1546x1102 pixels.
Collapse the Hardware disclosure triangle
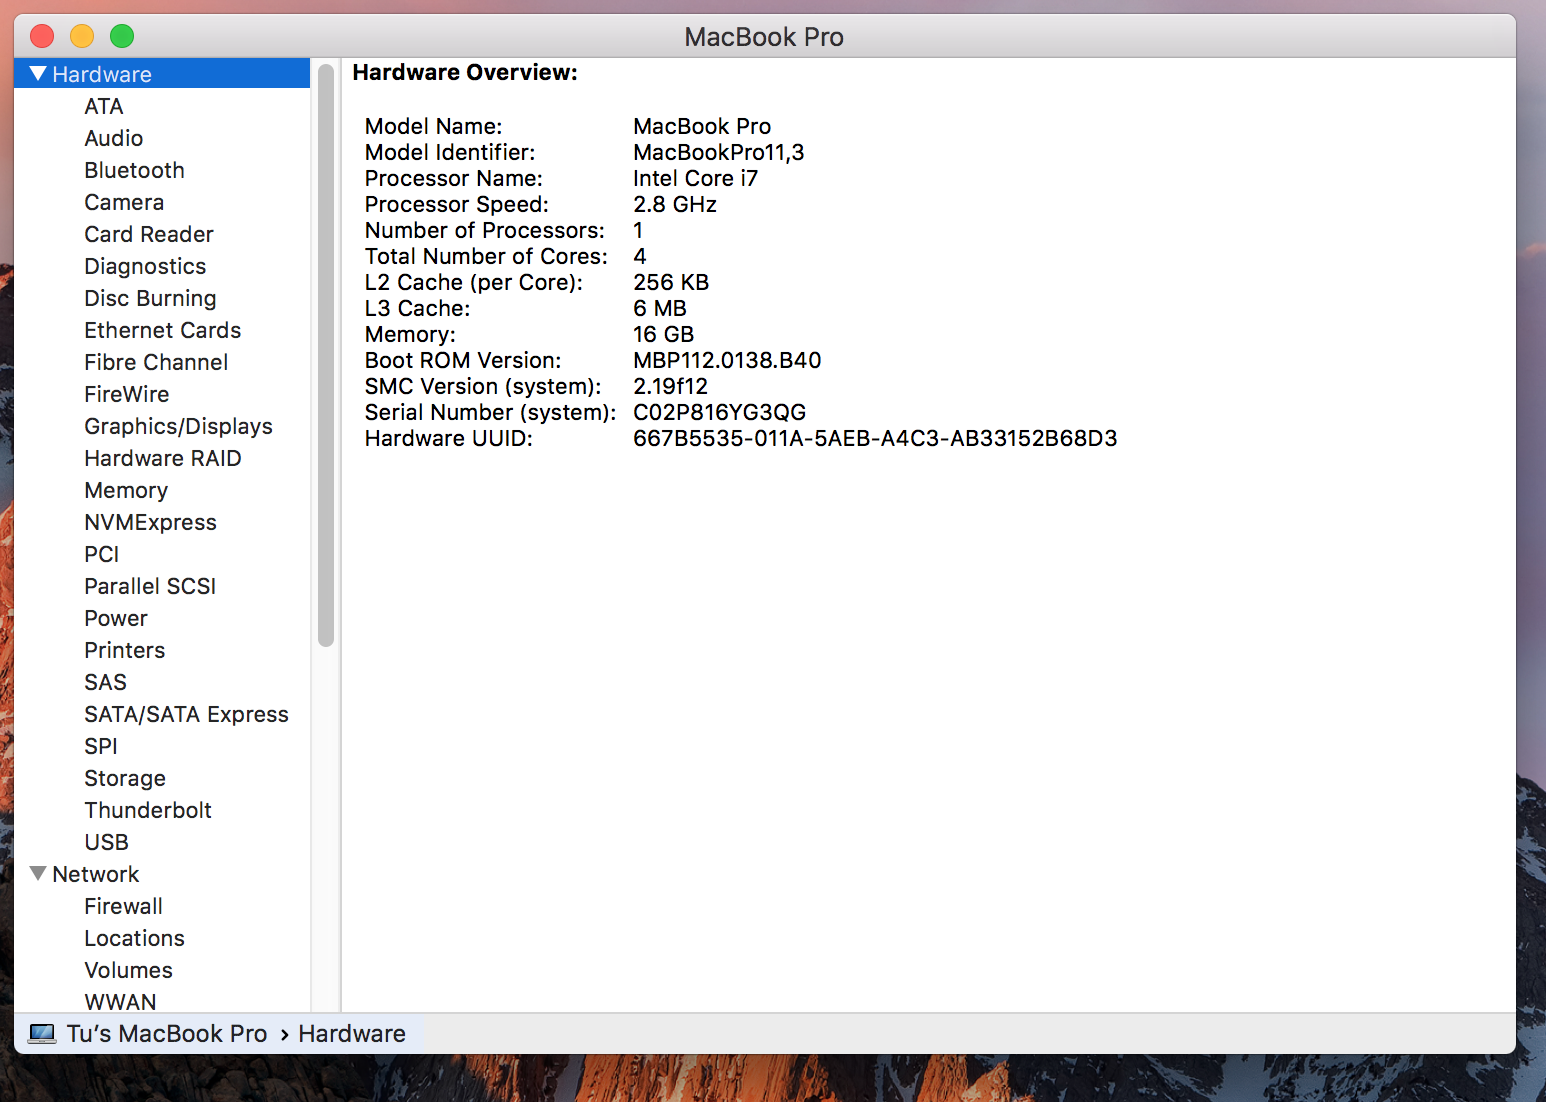(39, 74)
